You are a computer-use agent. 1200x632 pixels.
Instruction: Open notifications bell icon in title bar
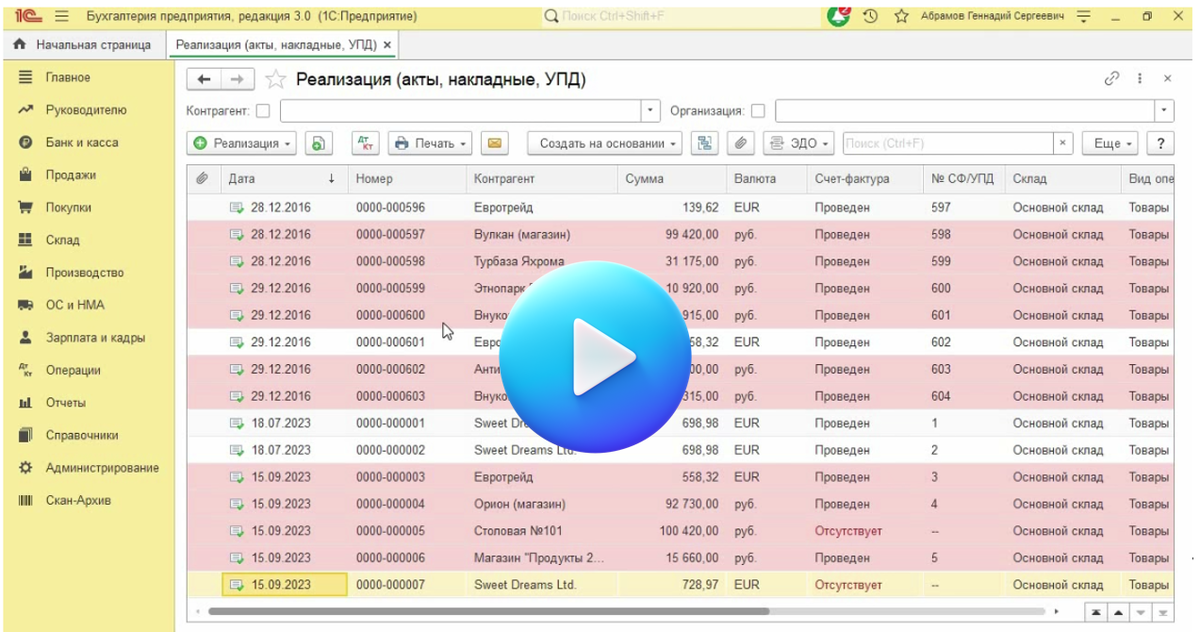[x=840, y=16]
